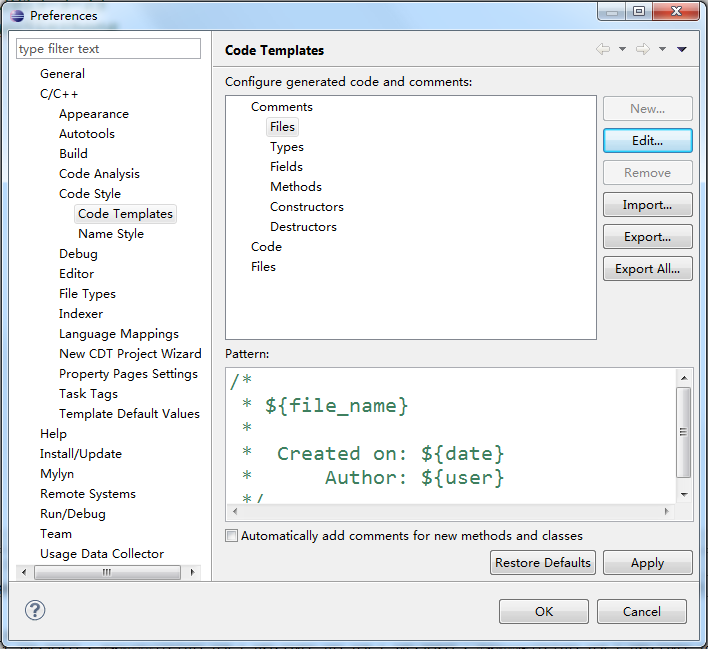The image size is (708, 649).
Task: Click pattern scrollbar up arrow
Action: [x=684, y=378]
